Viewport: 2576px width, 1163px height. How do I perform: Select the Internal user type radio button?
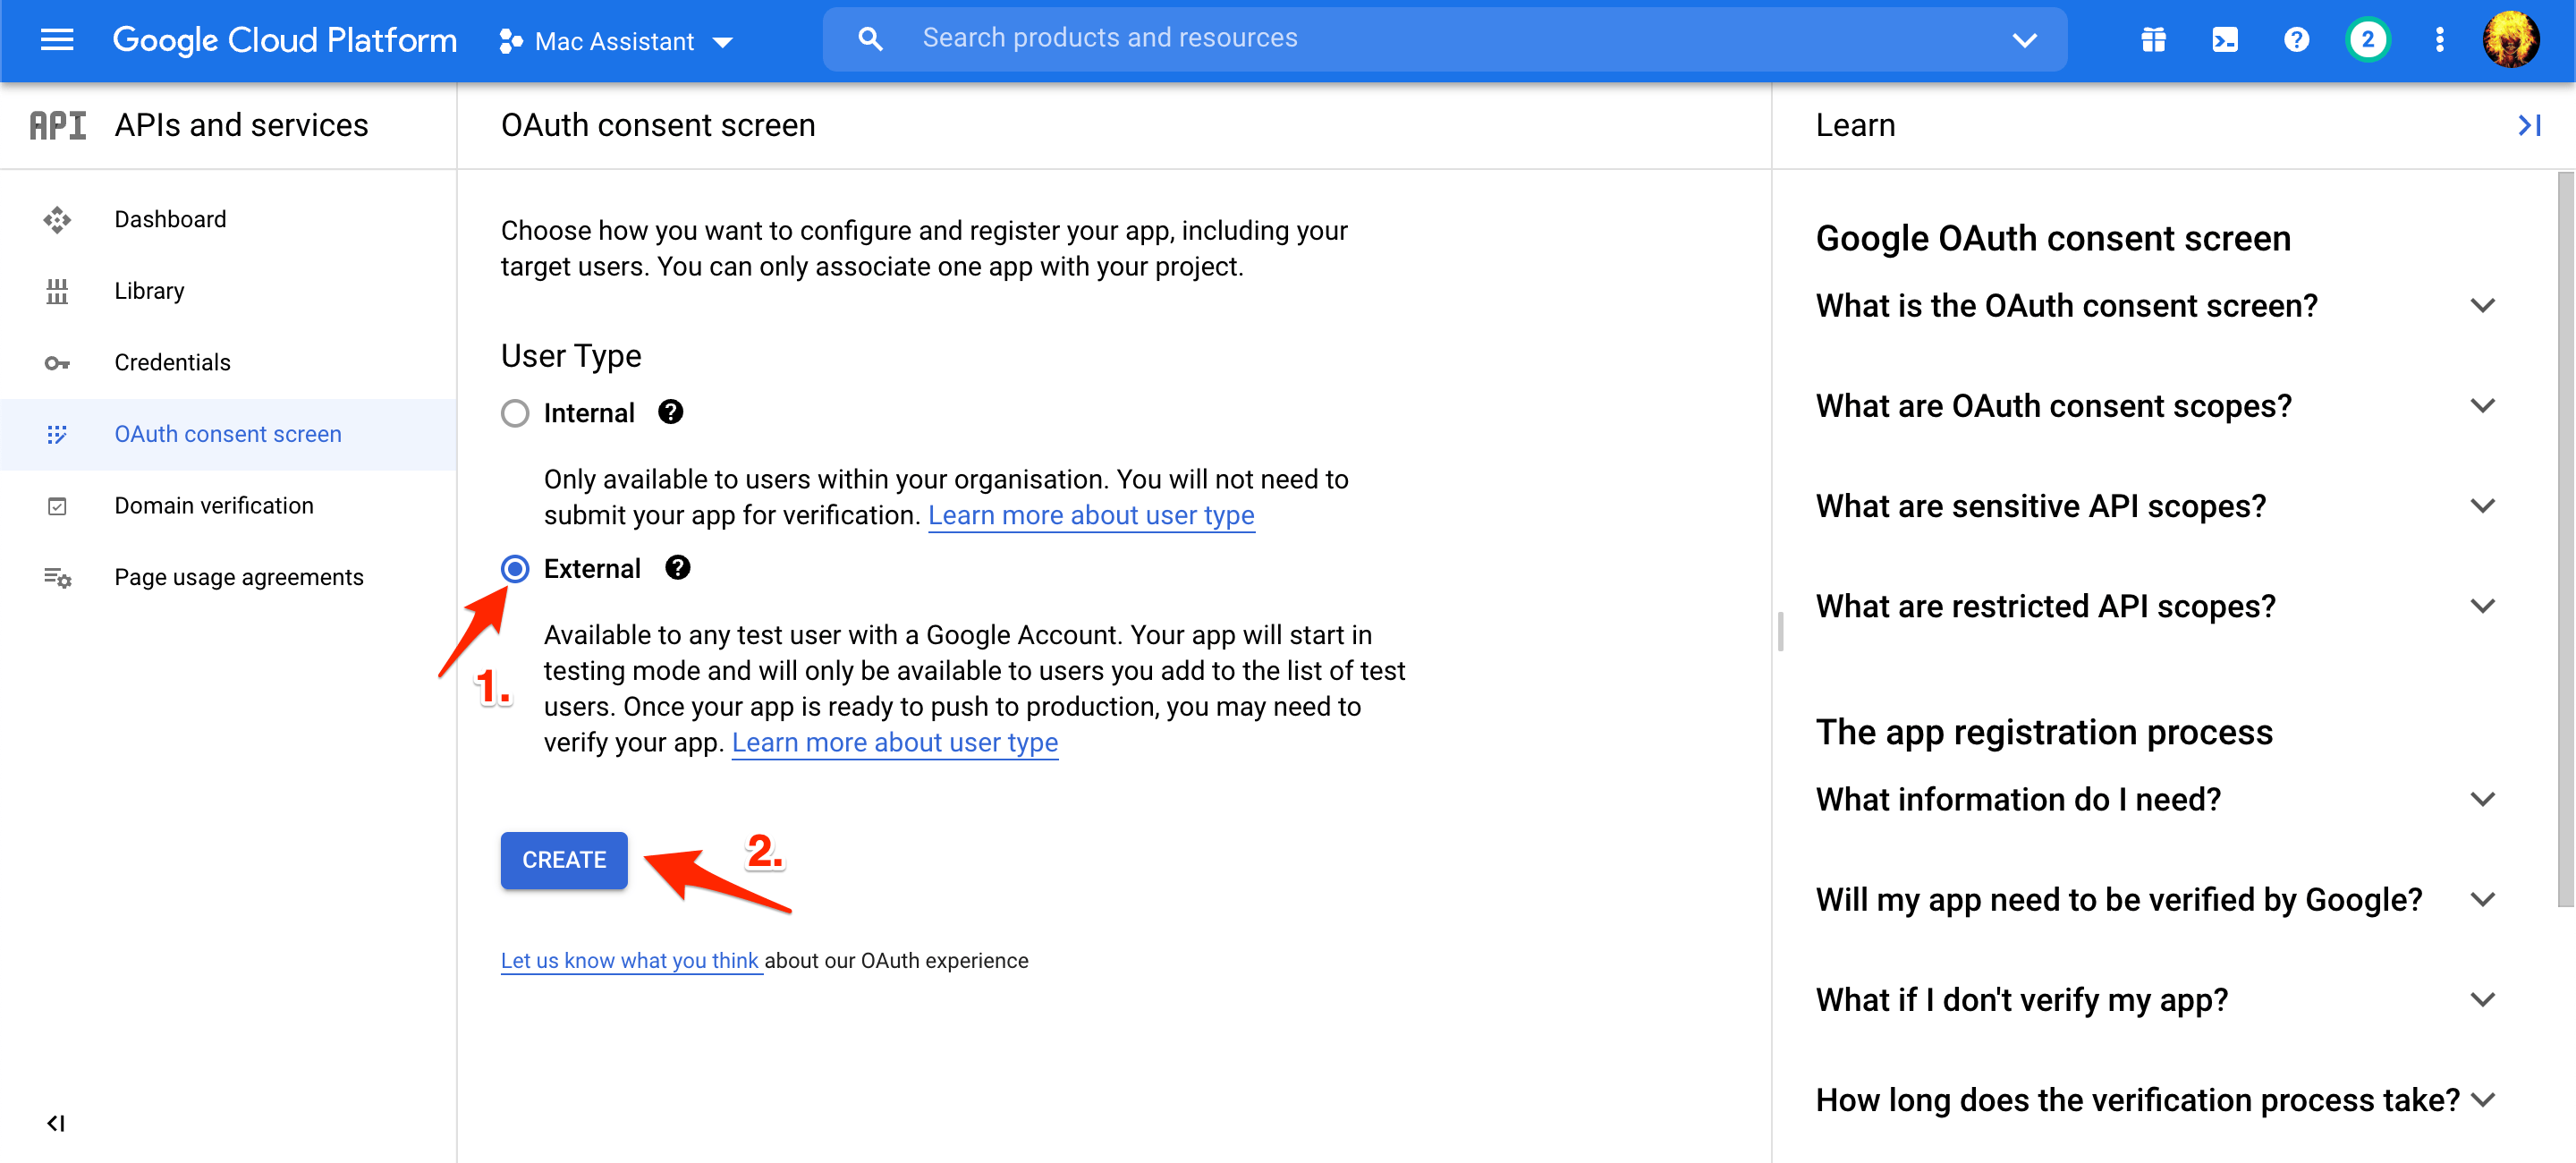pos(514,412)
